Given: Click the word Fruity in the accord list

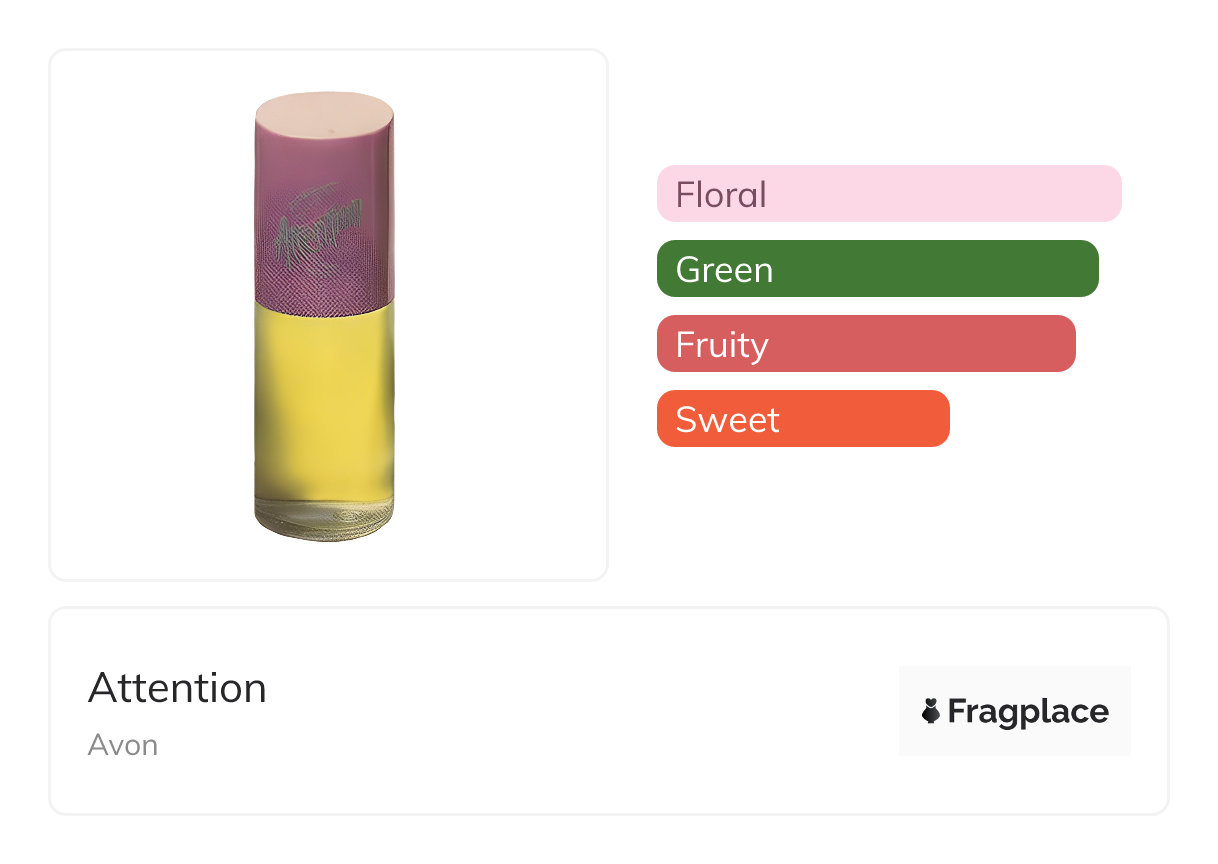Looking at the screenshot, I should [x=722, y=345].
